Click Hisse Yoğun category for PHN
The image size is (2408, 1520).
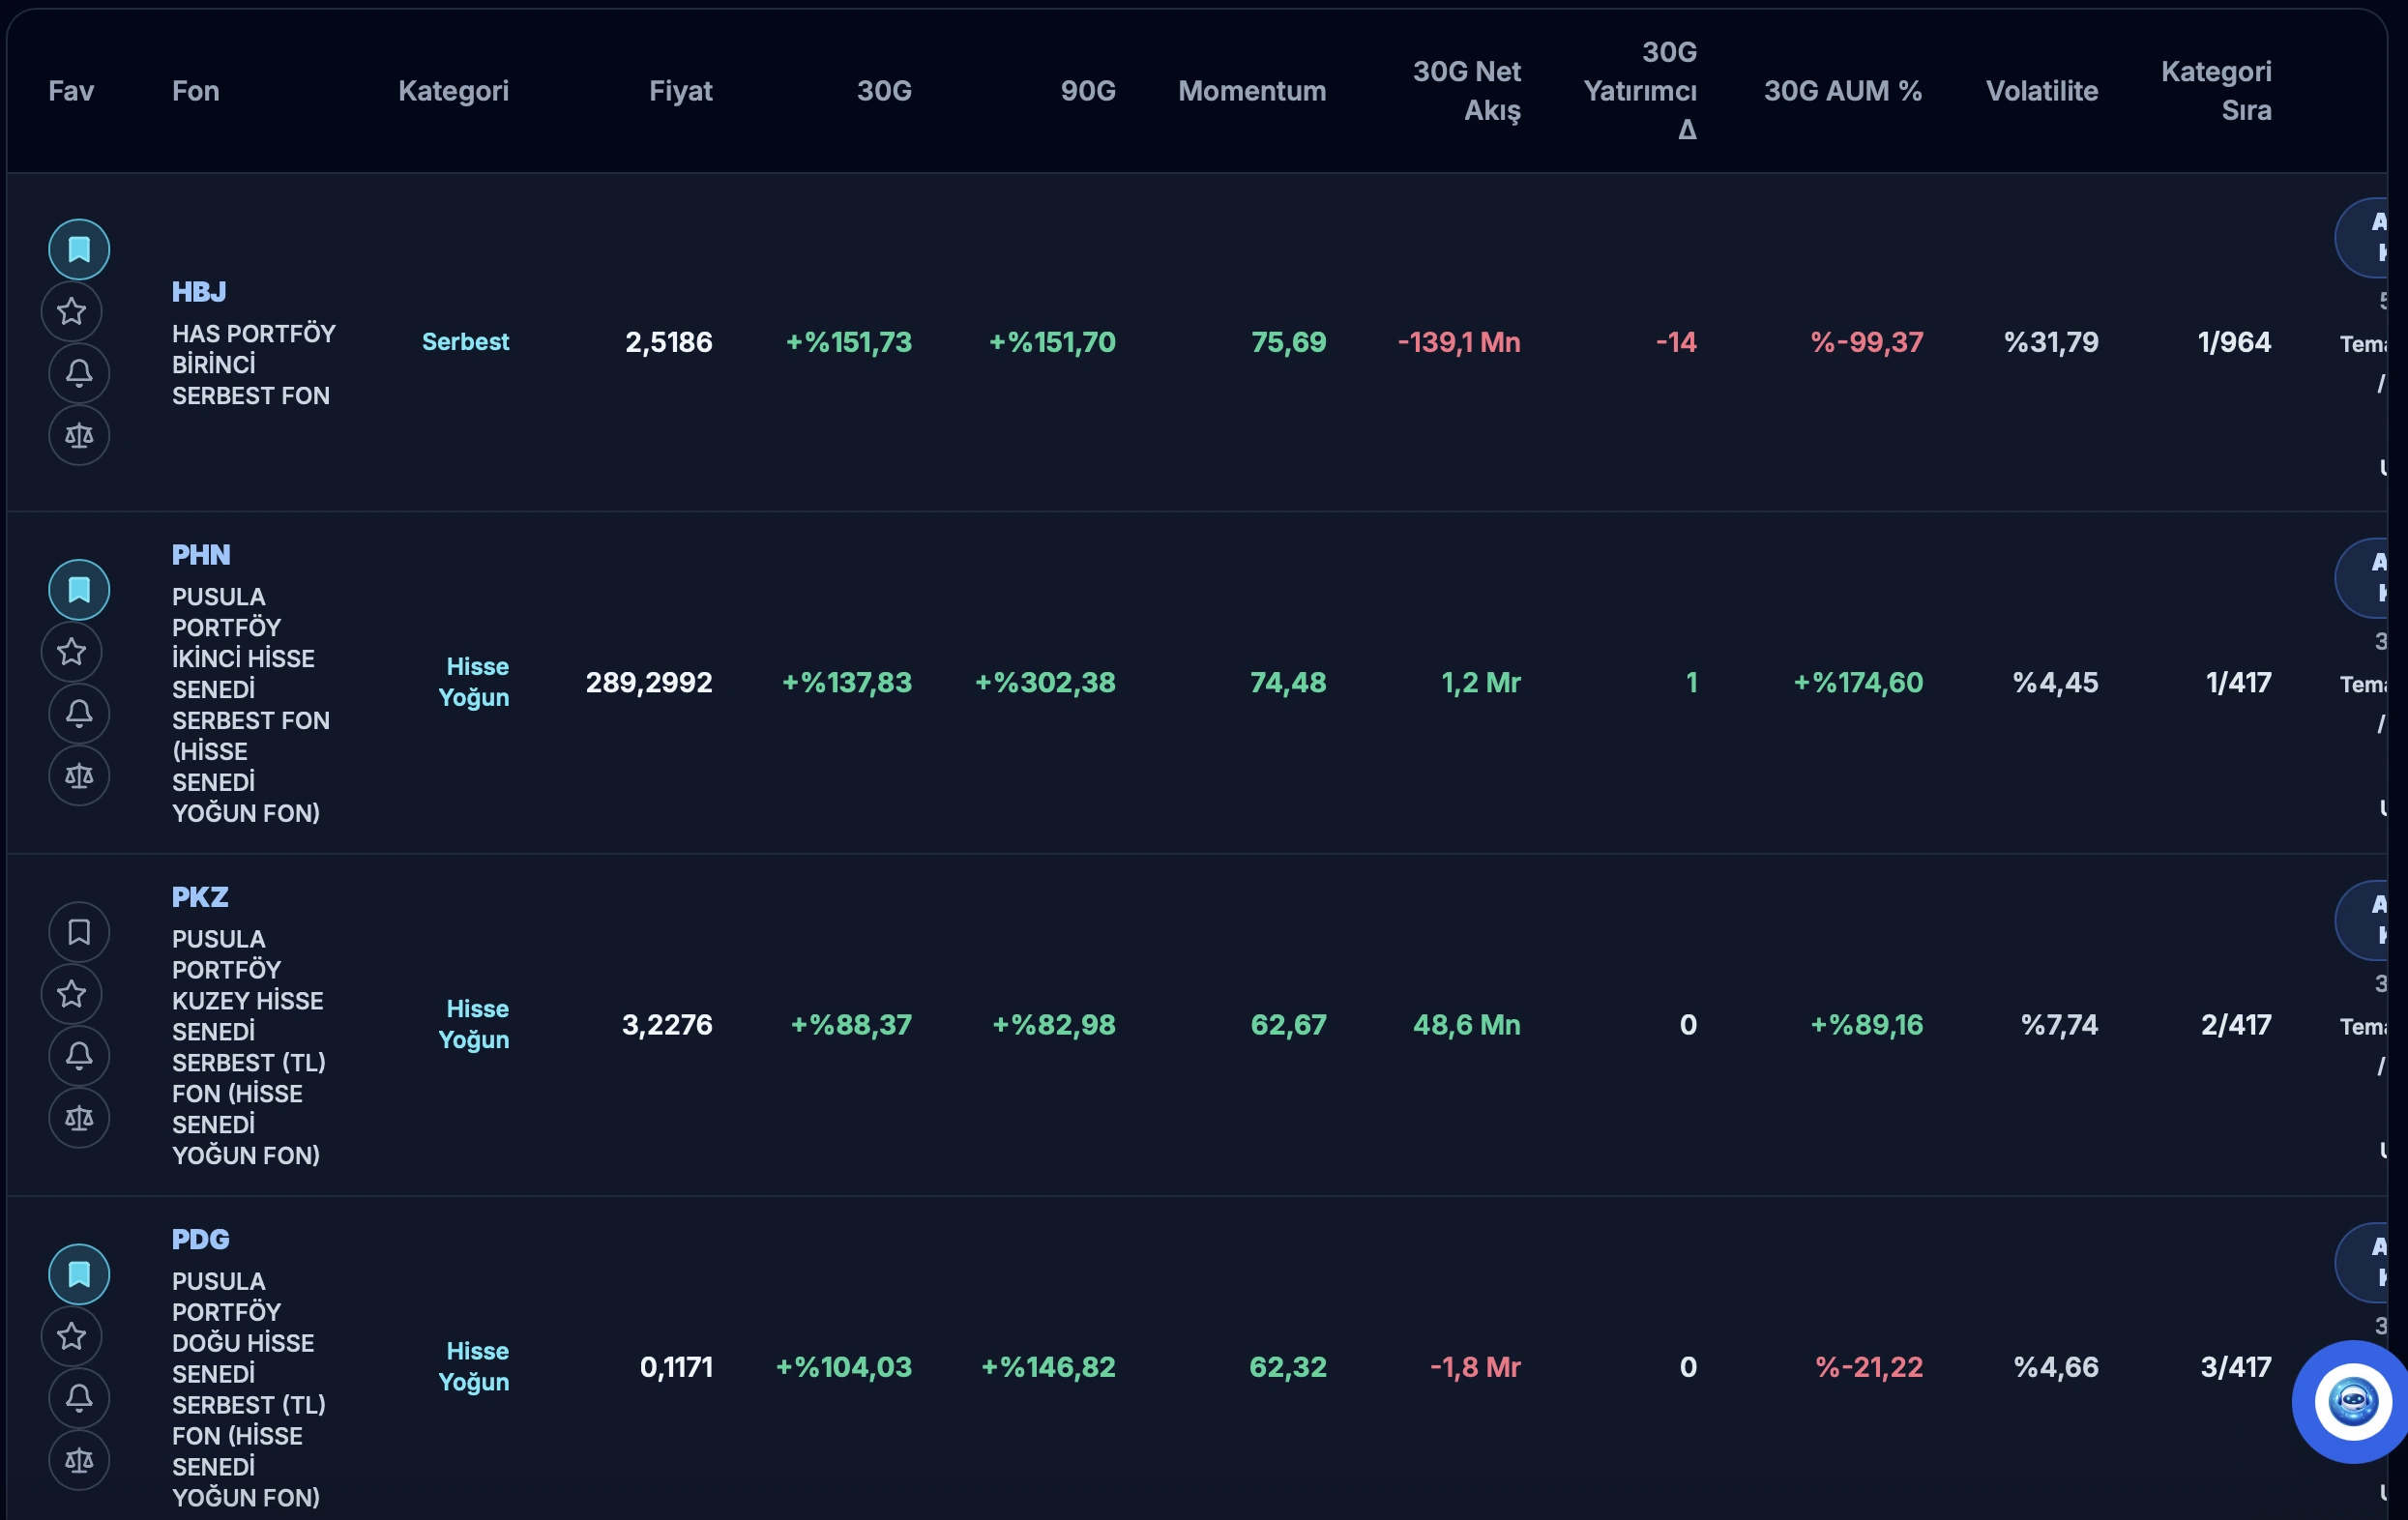click(x=474, y=682)
